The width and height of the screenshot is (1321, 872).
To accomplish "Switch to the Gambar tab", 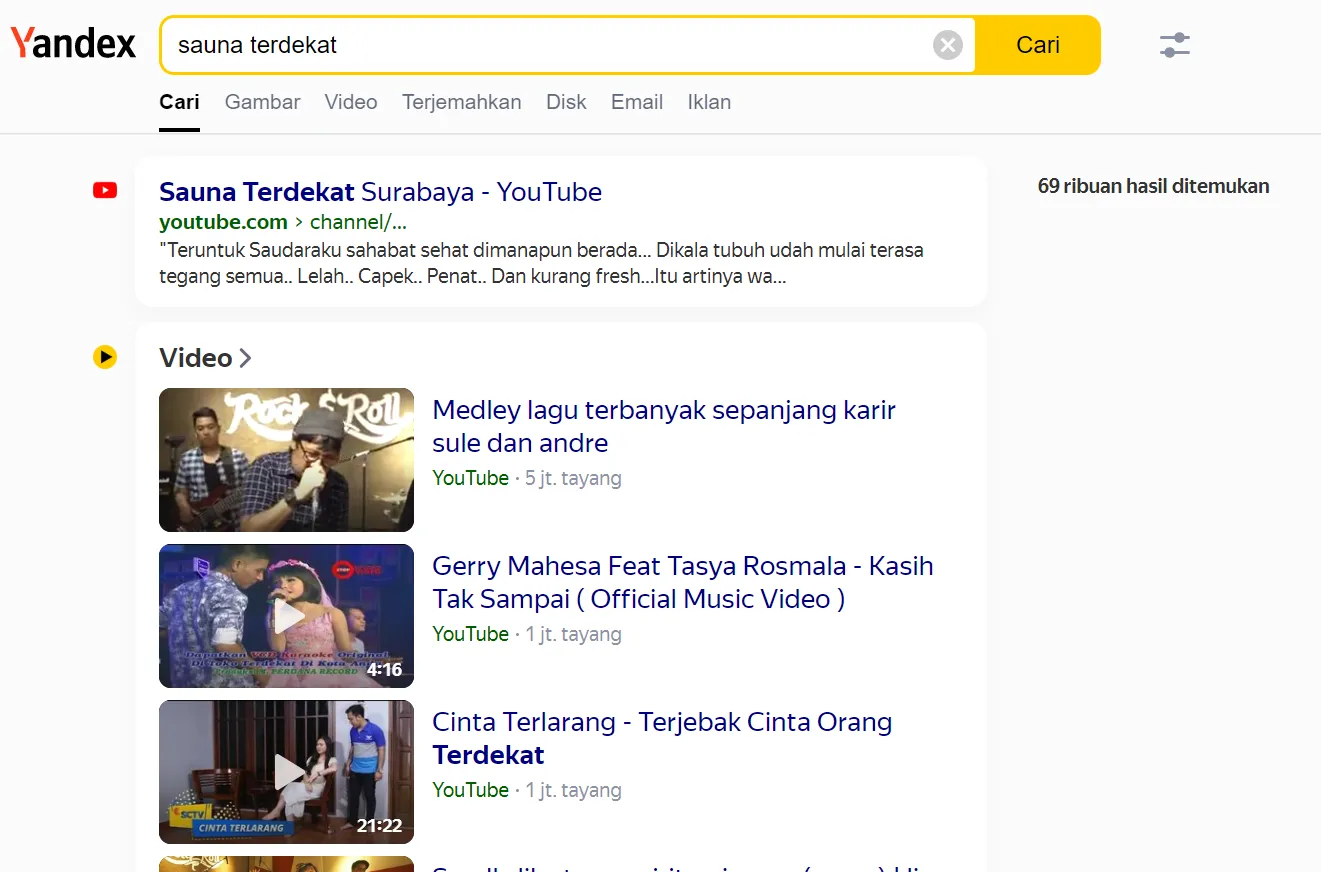I will (262, 102).
